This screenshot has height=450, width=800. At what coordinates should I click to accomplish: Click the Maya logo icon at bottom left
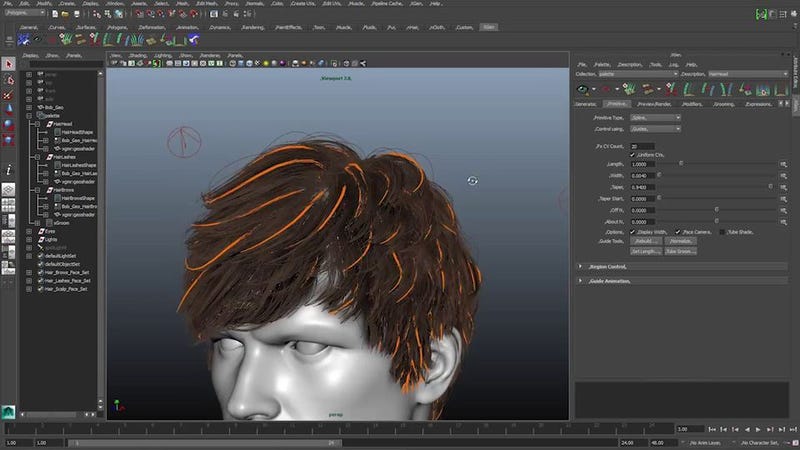pos(8,412)
